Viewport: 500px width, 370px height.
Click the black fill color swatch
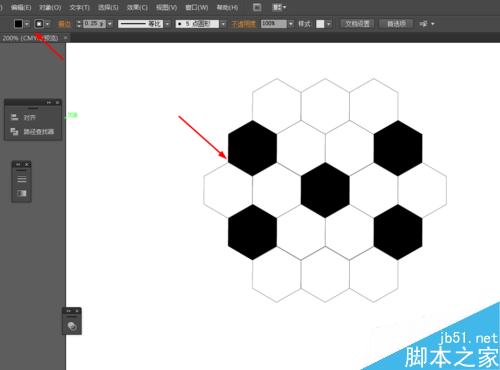(18, 24)
